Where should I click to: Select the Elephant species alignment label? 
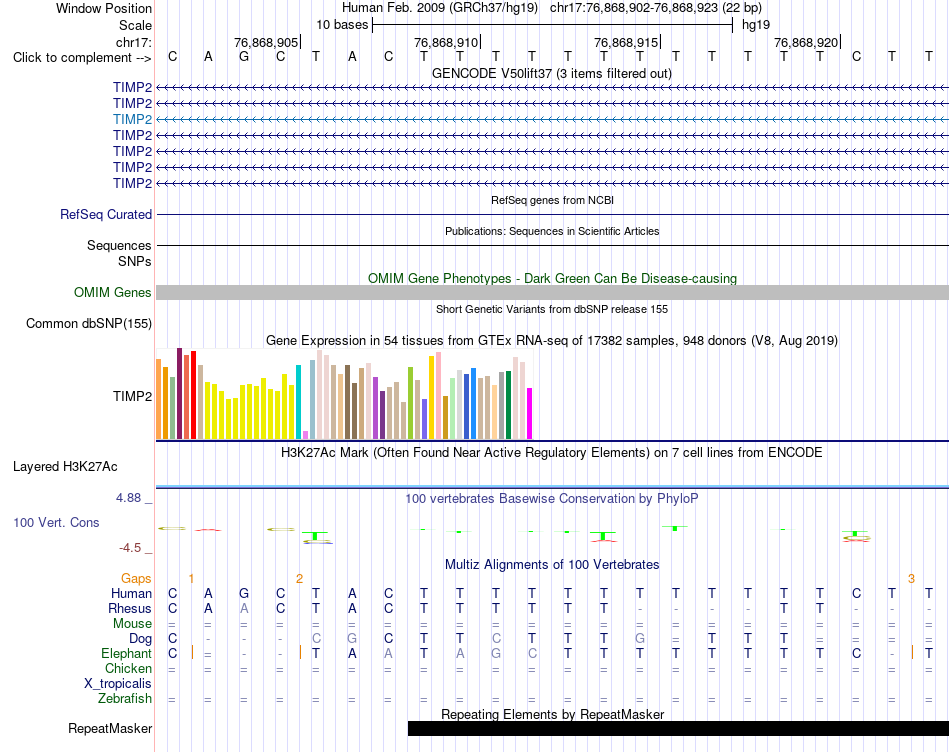(x=127, y=653)
